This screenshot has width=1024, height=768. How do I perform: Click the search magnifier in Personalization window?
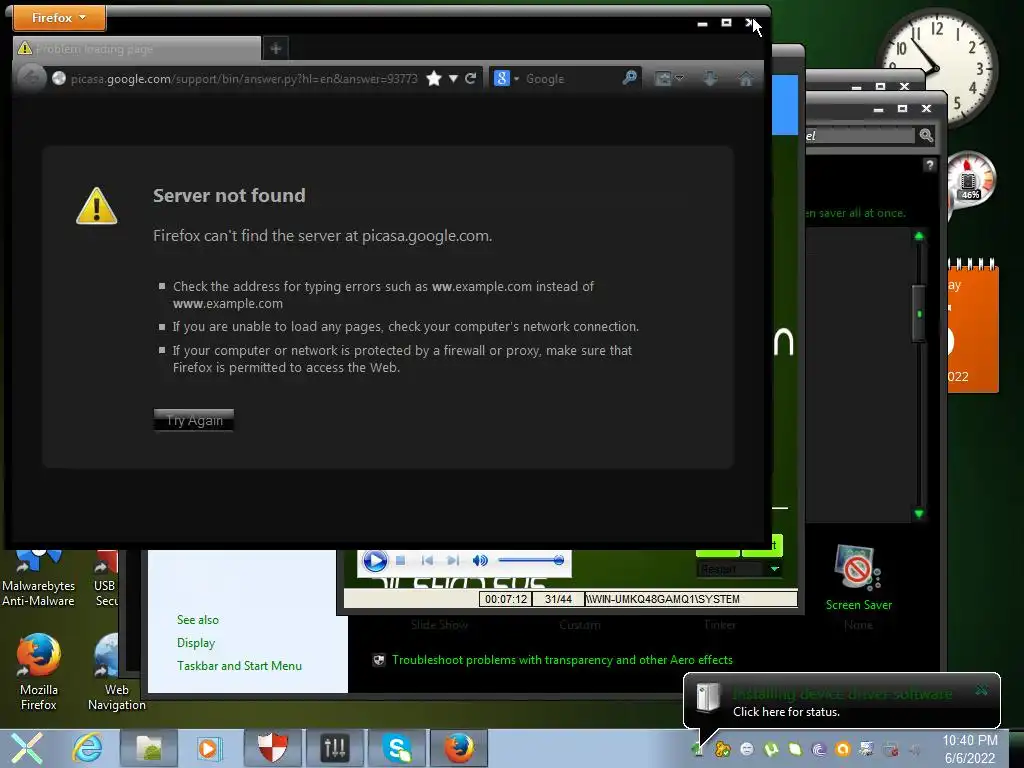(x=926, y=135)
